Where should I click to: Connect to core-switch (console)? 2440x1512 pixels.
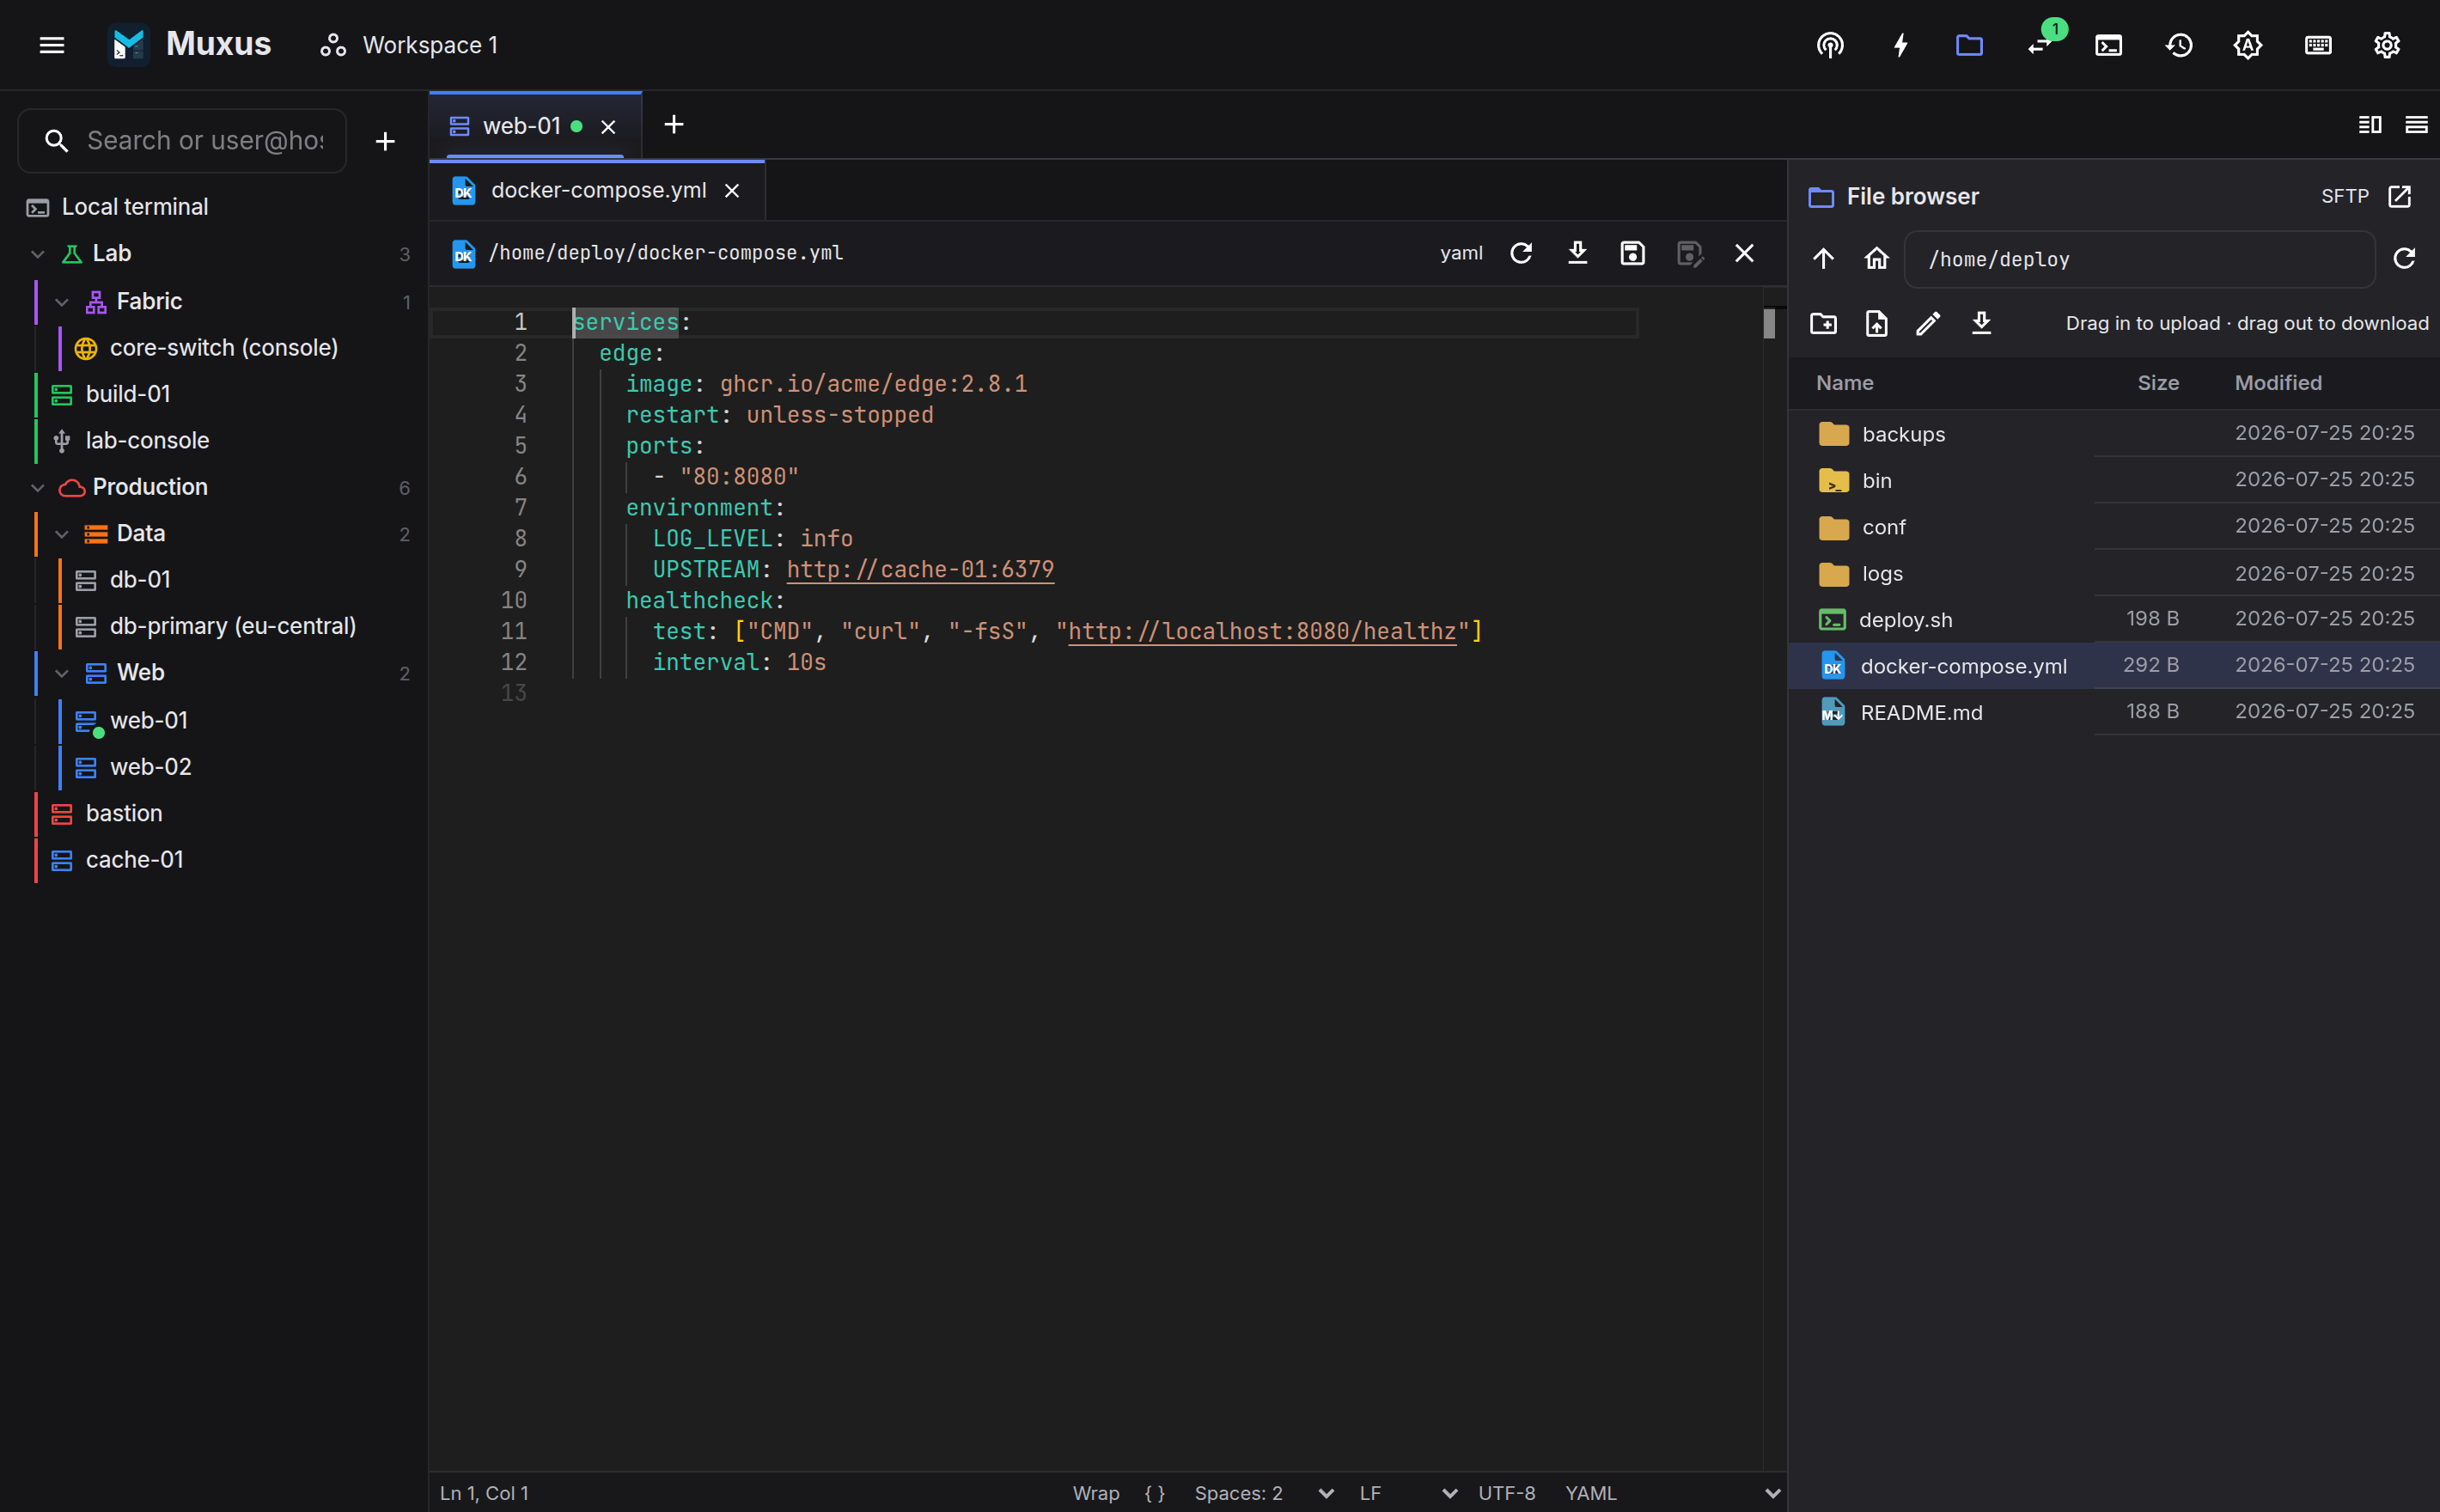223,348
